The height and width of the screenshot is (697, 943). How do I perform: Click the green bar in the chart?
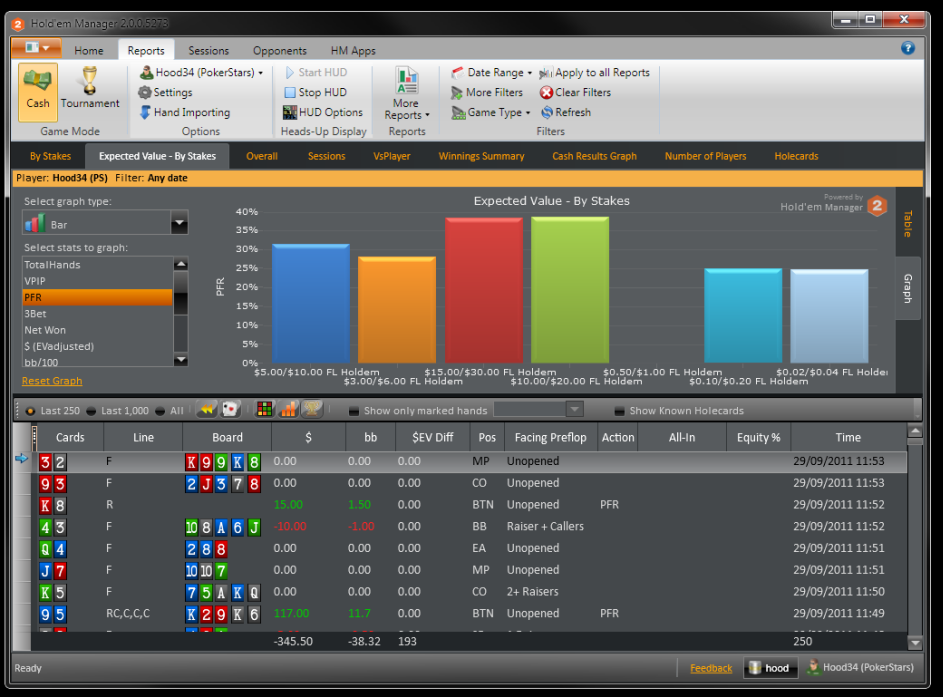570,290
